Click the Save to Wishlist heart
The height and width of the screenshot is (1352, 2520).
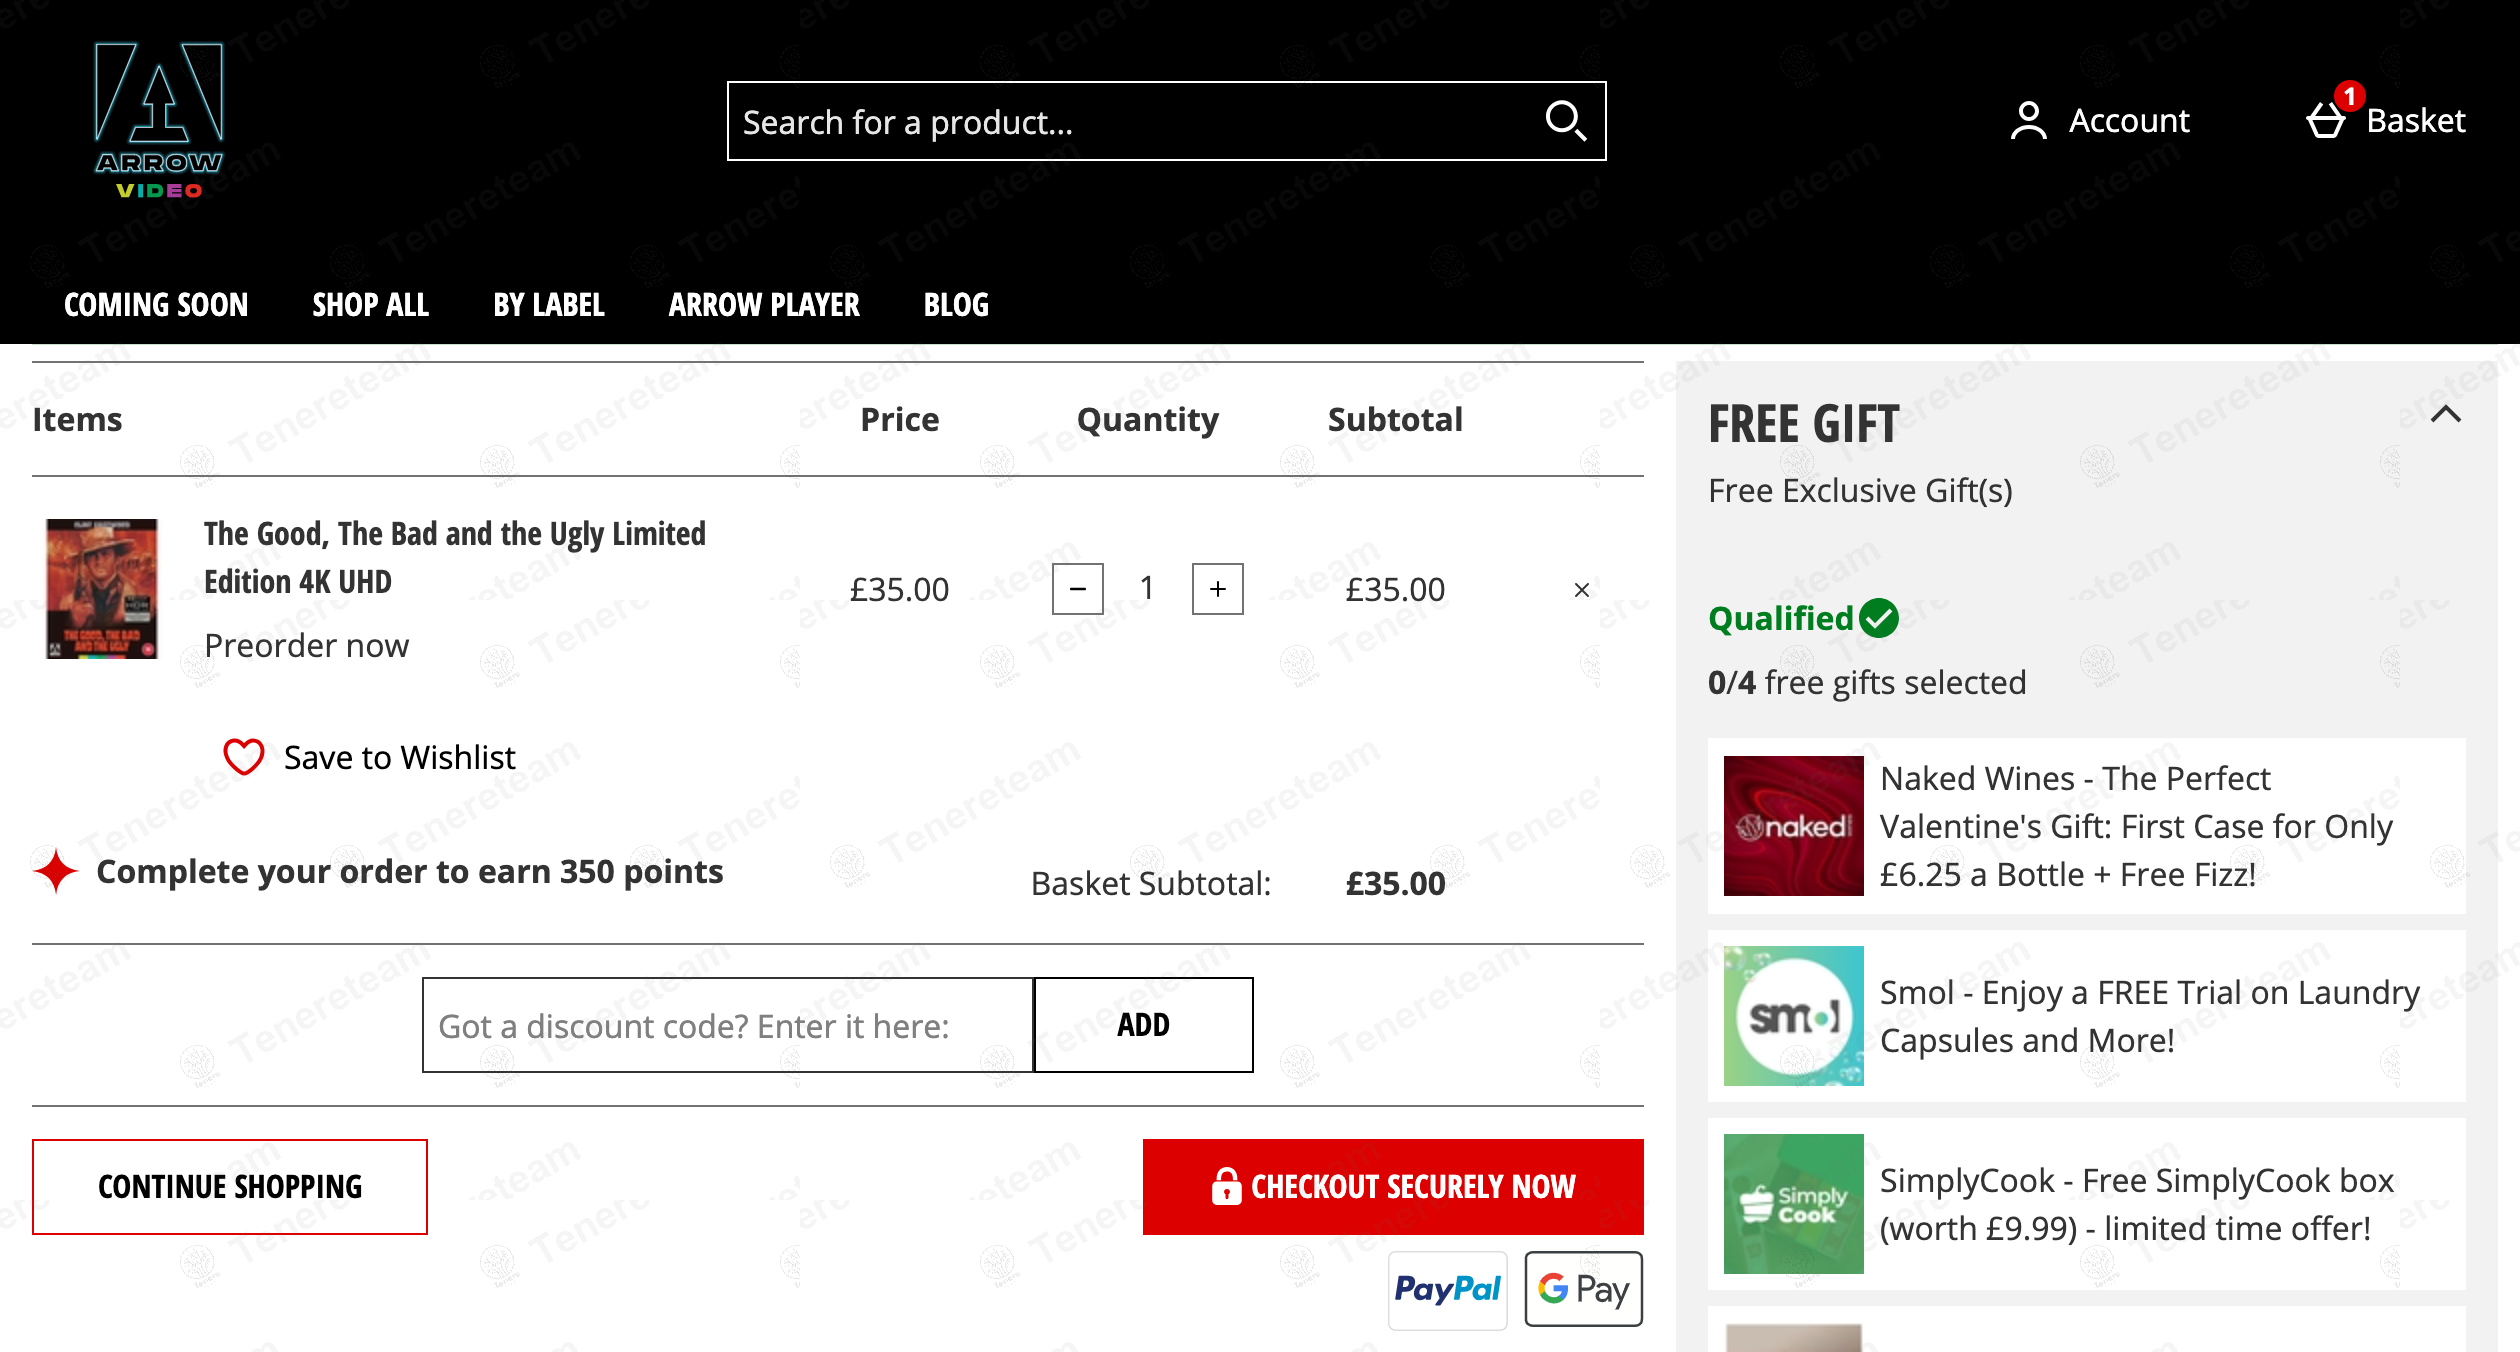pos(243,757)
